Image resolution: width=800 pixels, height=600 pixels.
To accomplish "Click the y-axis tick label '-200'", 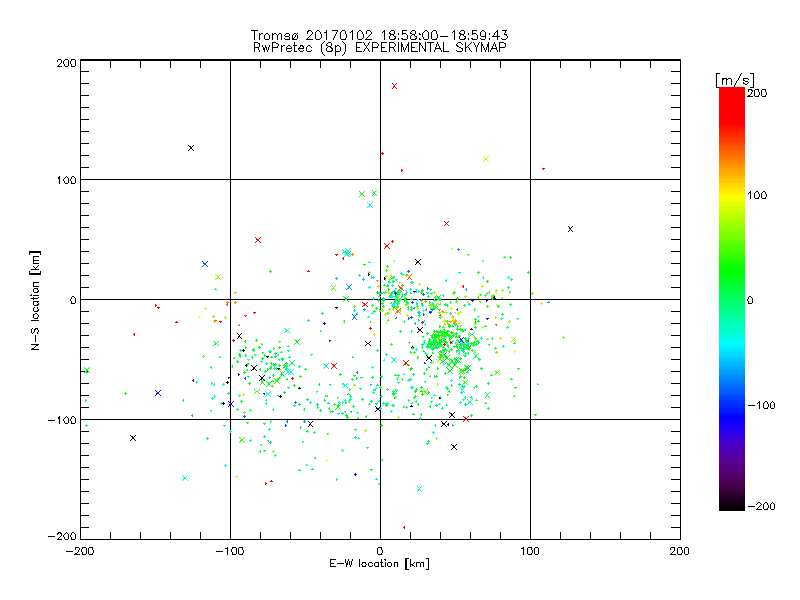I will (62, 536).
